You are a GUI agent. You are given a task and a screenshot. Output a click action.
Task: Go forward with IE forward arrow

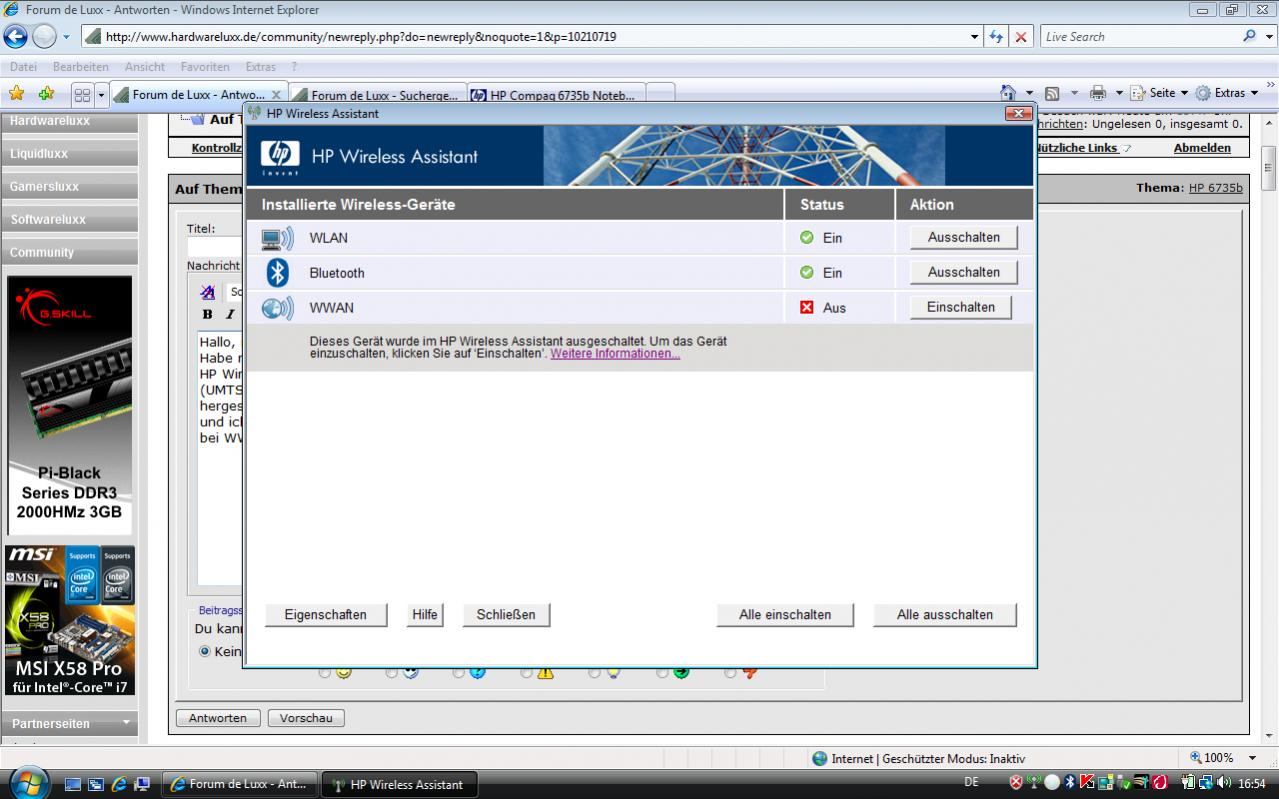(44, 37)
